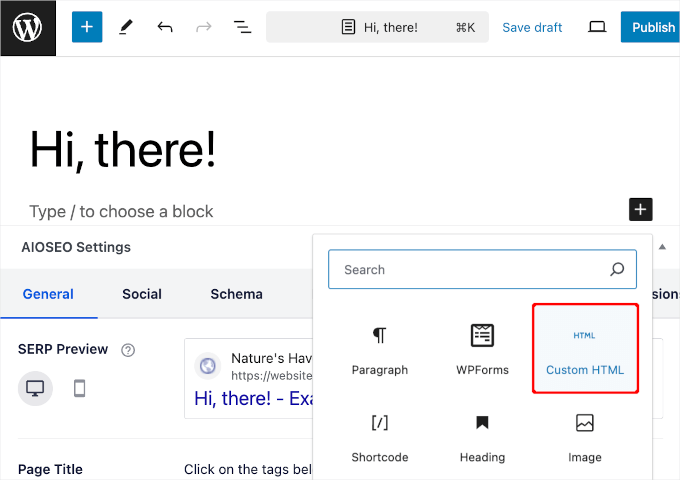Switch to the General tab
Screen dimensions: 680x480
48,294
